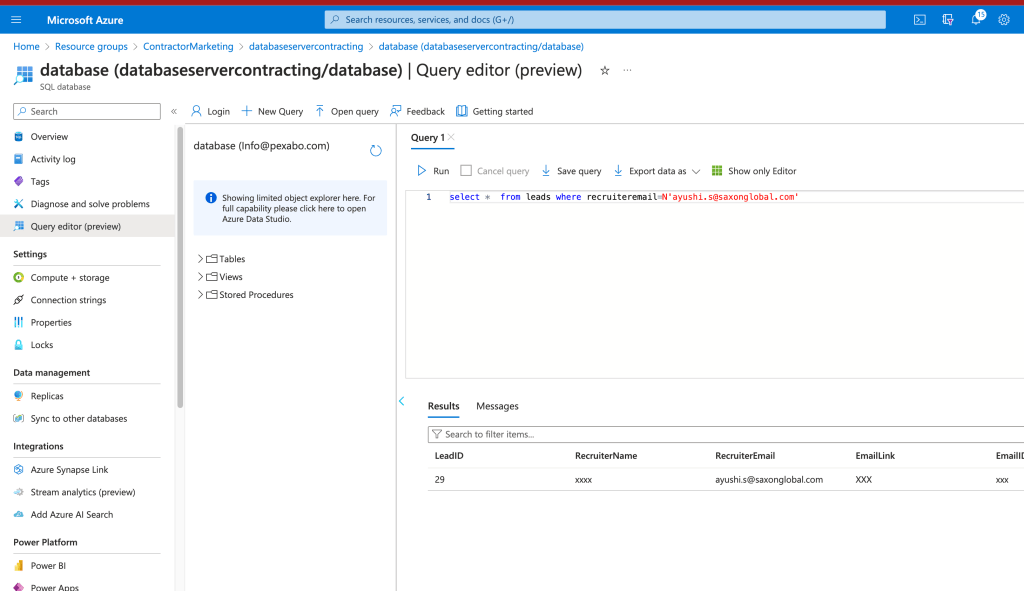Click Show only Editor
Image resolution: width=1024 pixels, height=591 pixels.
pyautogui.click(x=754, y=170)
